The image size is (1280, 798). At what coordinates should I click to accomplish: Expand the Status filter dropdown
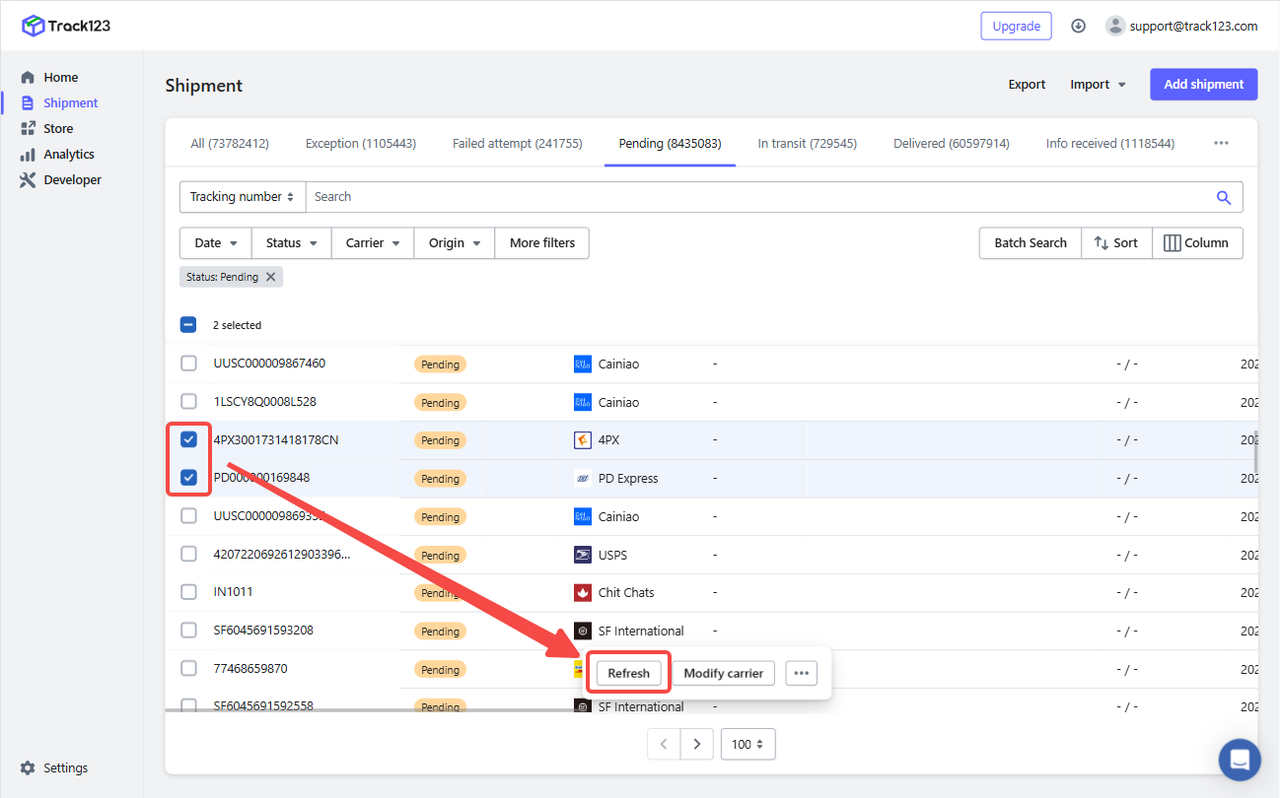tap(292, 243)
